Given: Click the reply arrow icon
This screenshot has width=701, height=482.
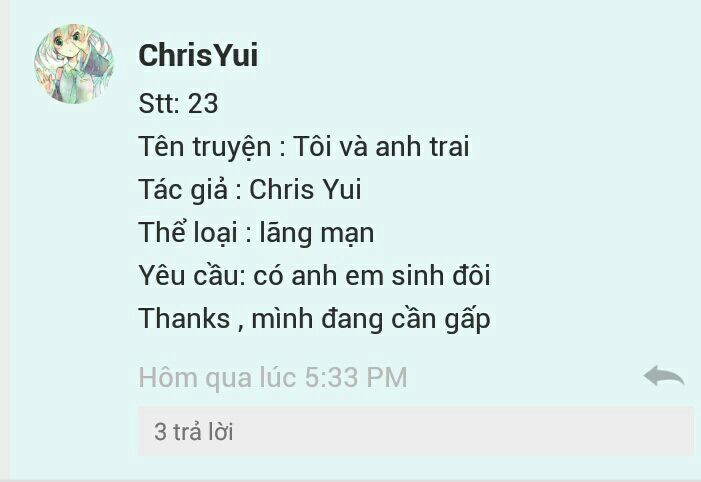Looking at the screenshot, I should [664, 376].
